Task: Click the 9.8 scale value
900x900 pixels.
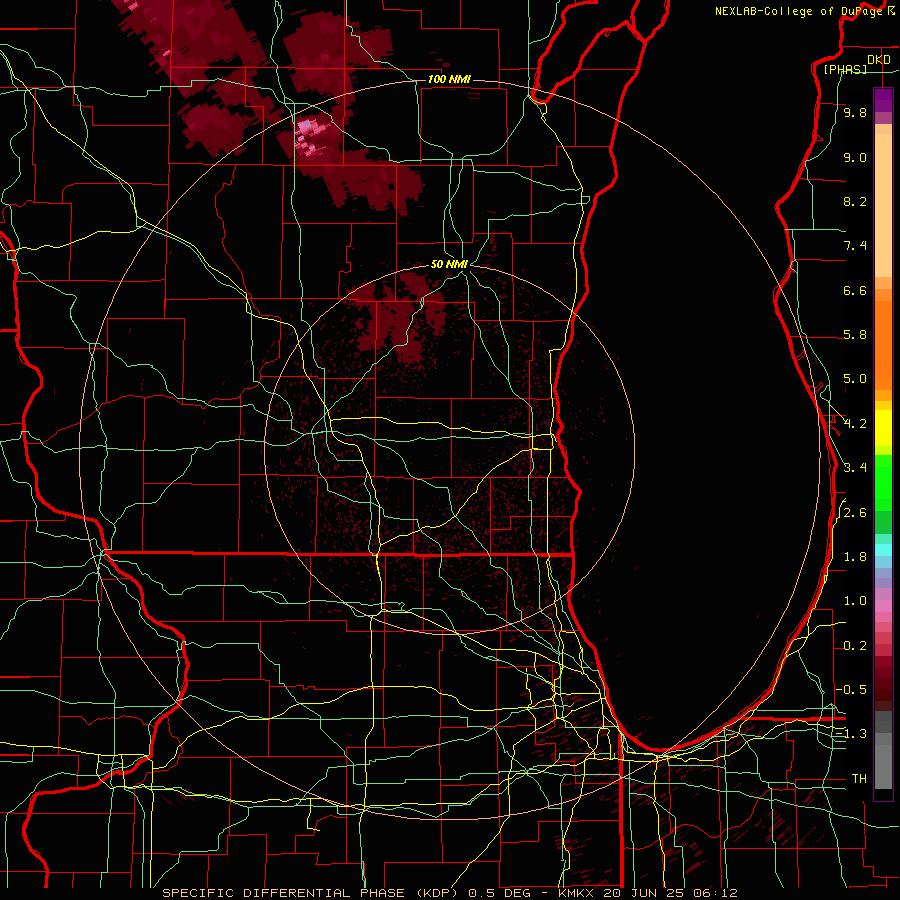Action: pos(855,113)
